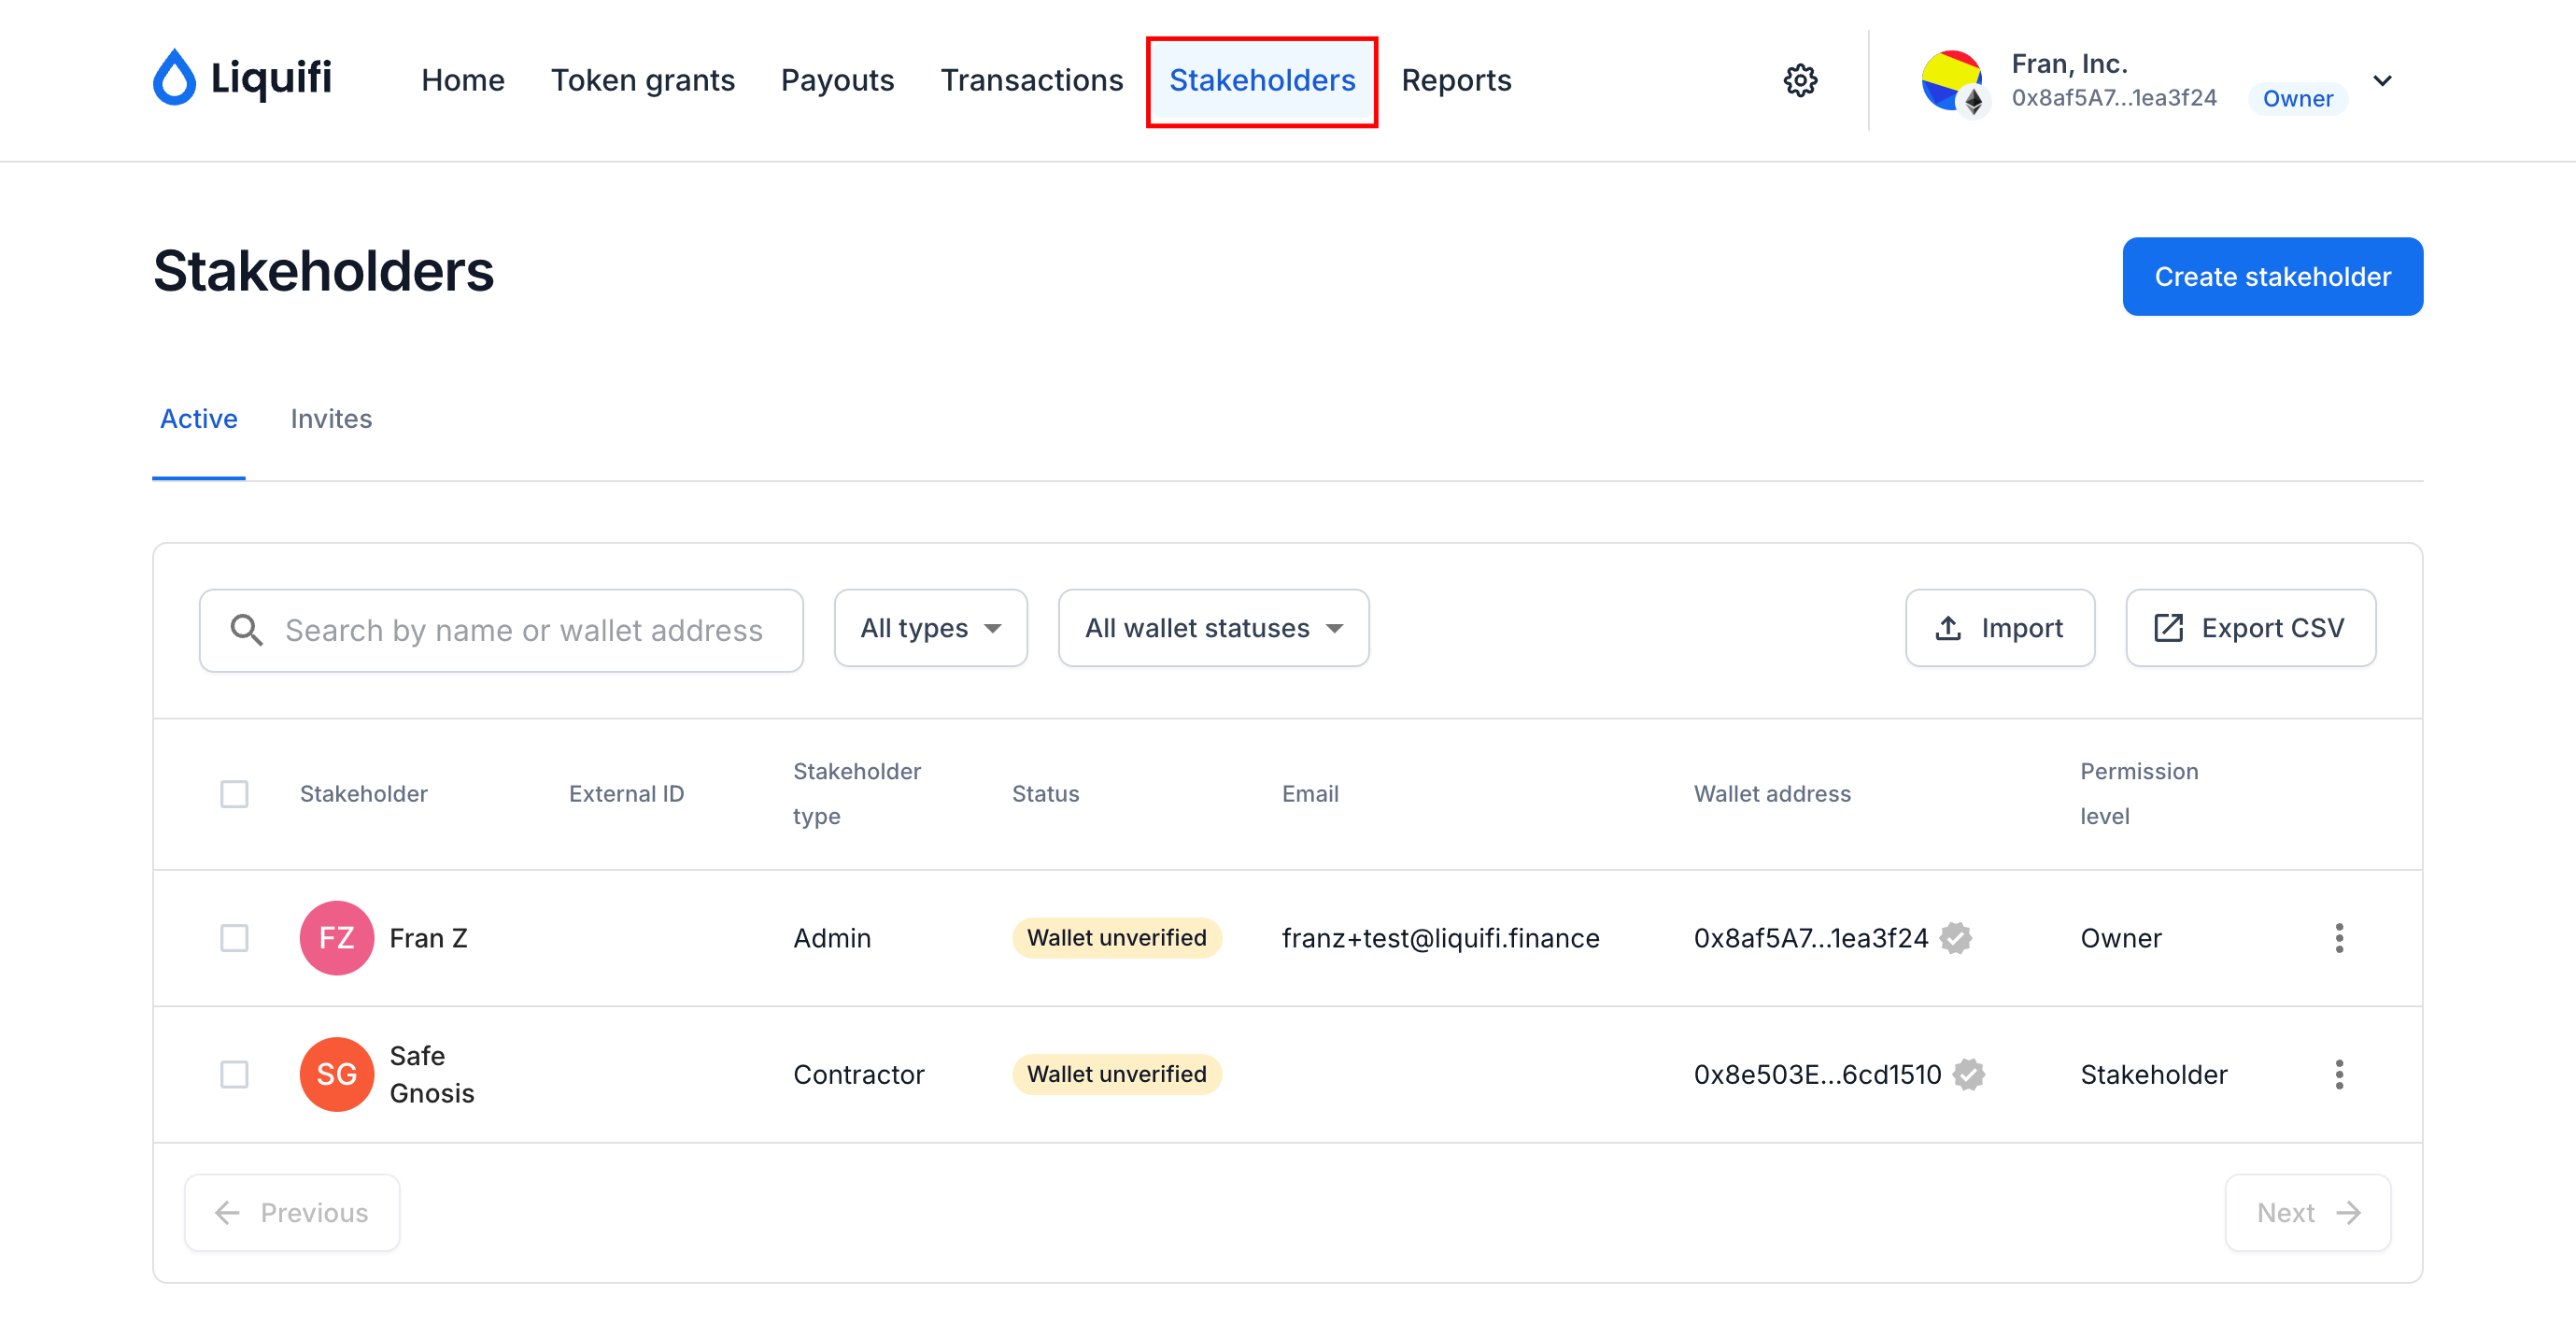Open the Transactions page
2576x1338 pixels.
[1032, 80]
